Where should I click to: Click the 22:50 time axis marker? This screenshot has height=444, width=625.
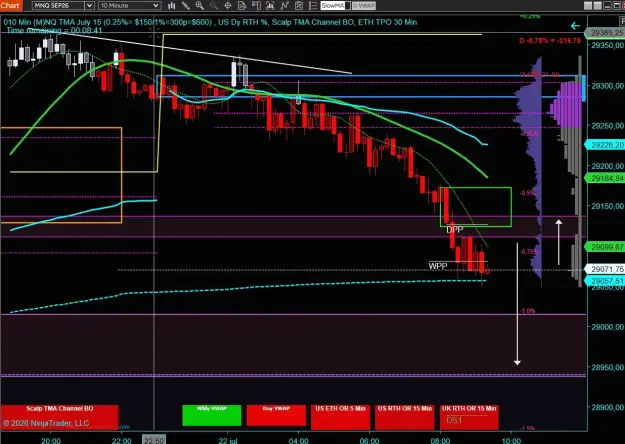[x=154, y=440]
